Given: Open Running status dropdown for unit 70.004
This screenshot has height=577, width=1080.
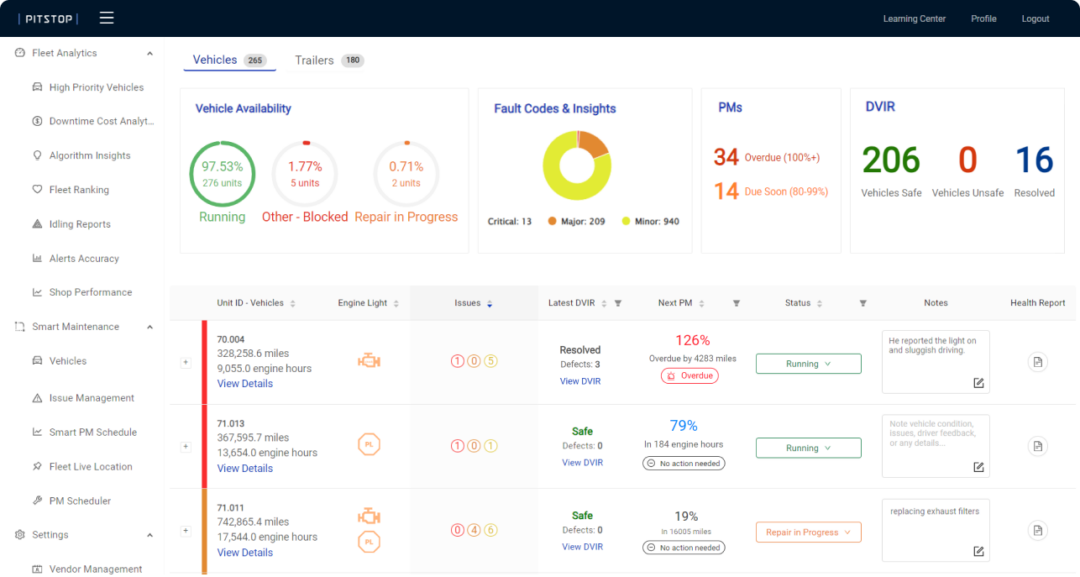Looking at the screenshot, I should [x=808, y=364].
